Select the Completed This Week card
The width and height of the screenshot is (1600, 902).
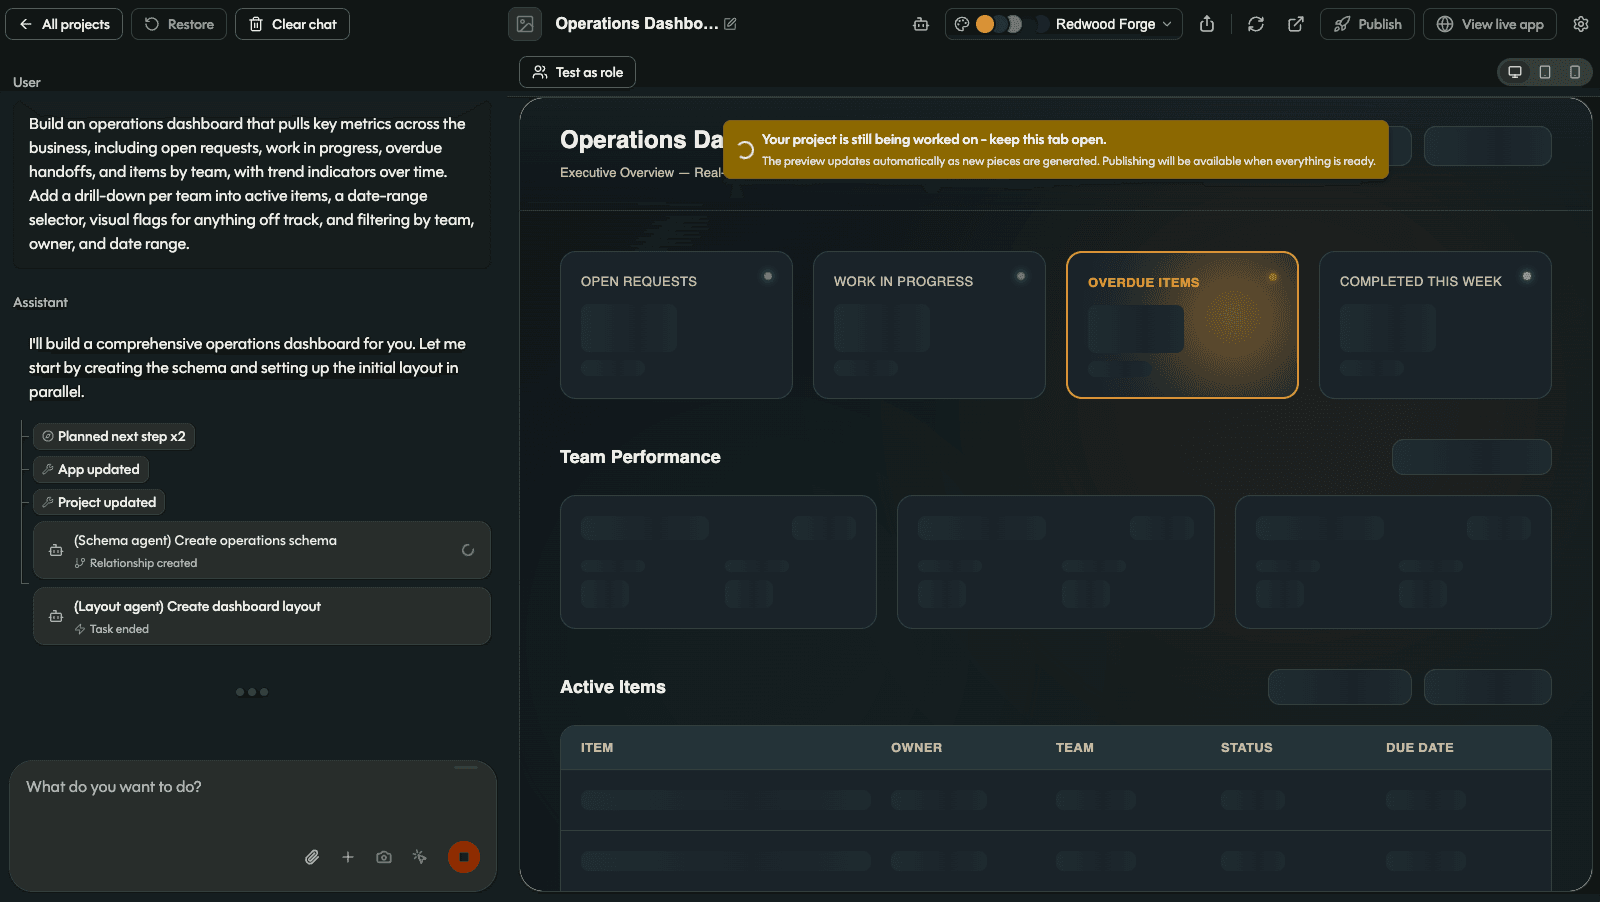(x=1435, y=325)
